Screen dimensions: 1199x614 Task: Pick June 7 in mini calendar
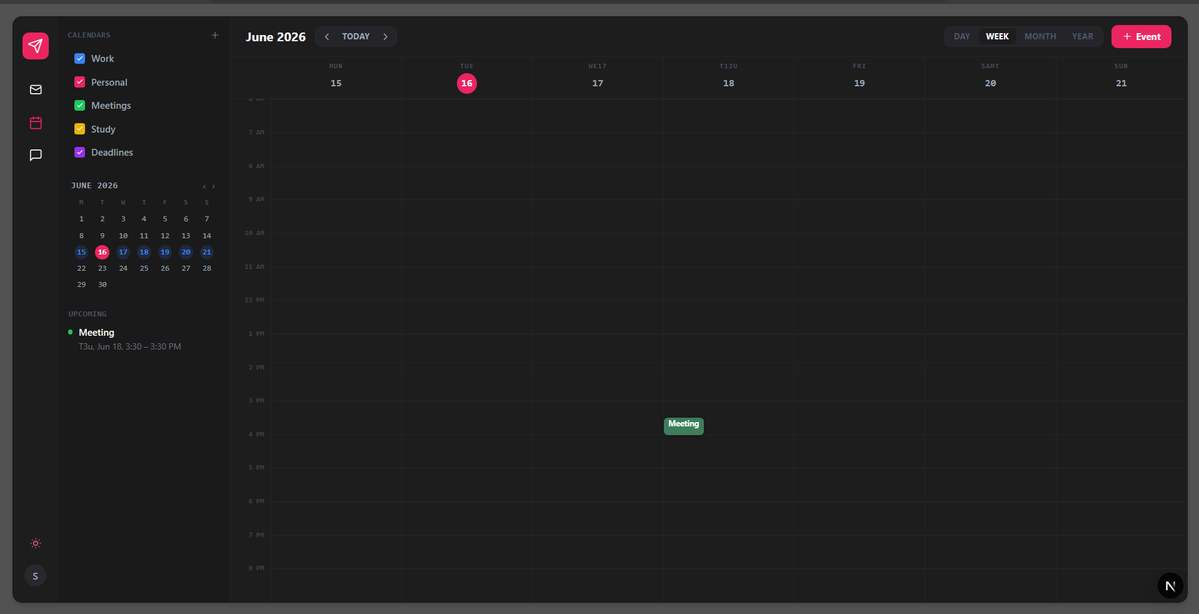(206, 219)
